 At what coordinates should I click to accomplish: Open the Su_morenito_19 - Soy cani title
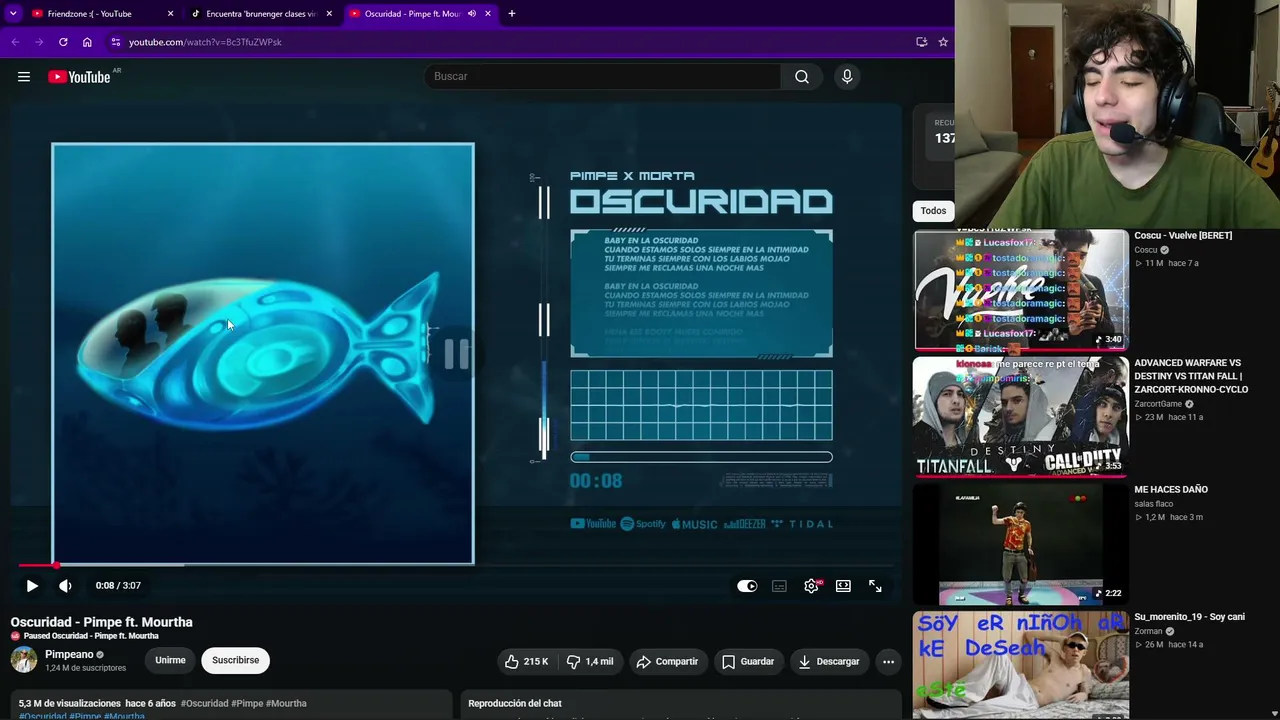point(1189,617)
